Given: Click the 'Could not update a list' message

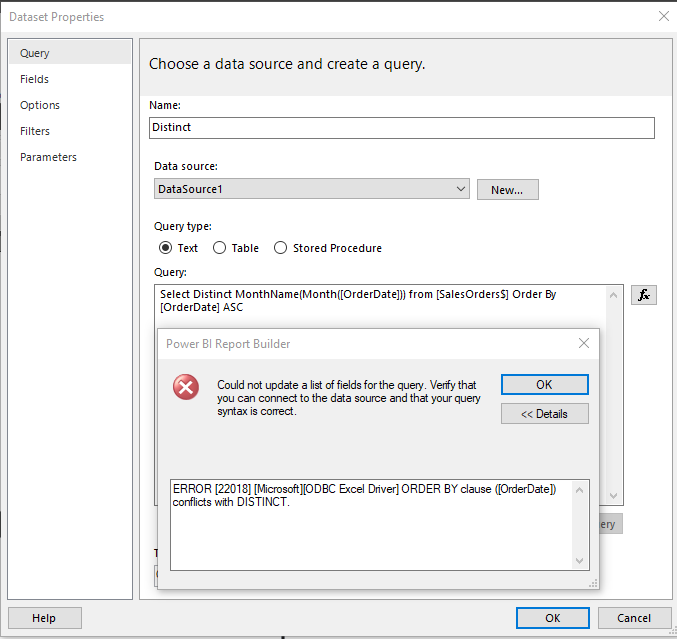Looking at the screenshot, I should pyautogui.click(x=348, y=398).
